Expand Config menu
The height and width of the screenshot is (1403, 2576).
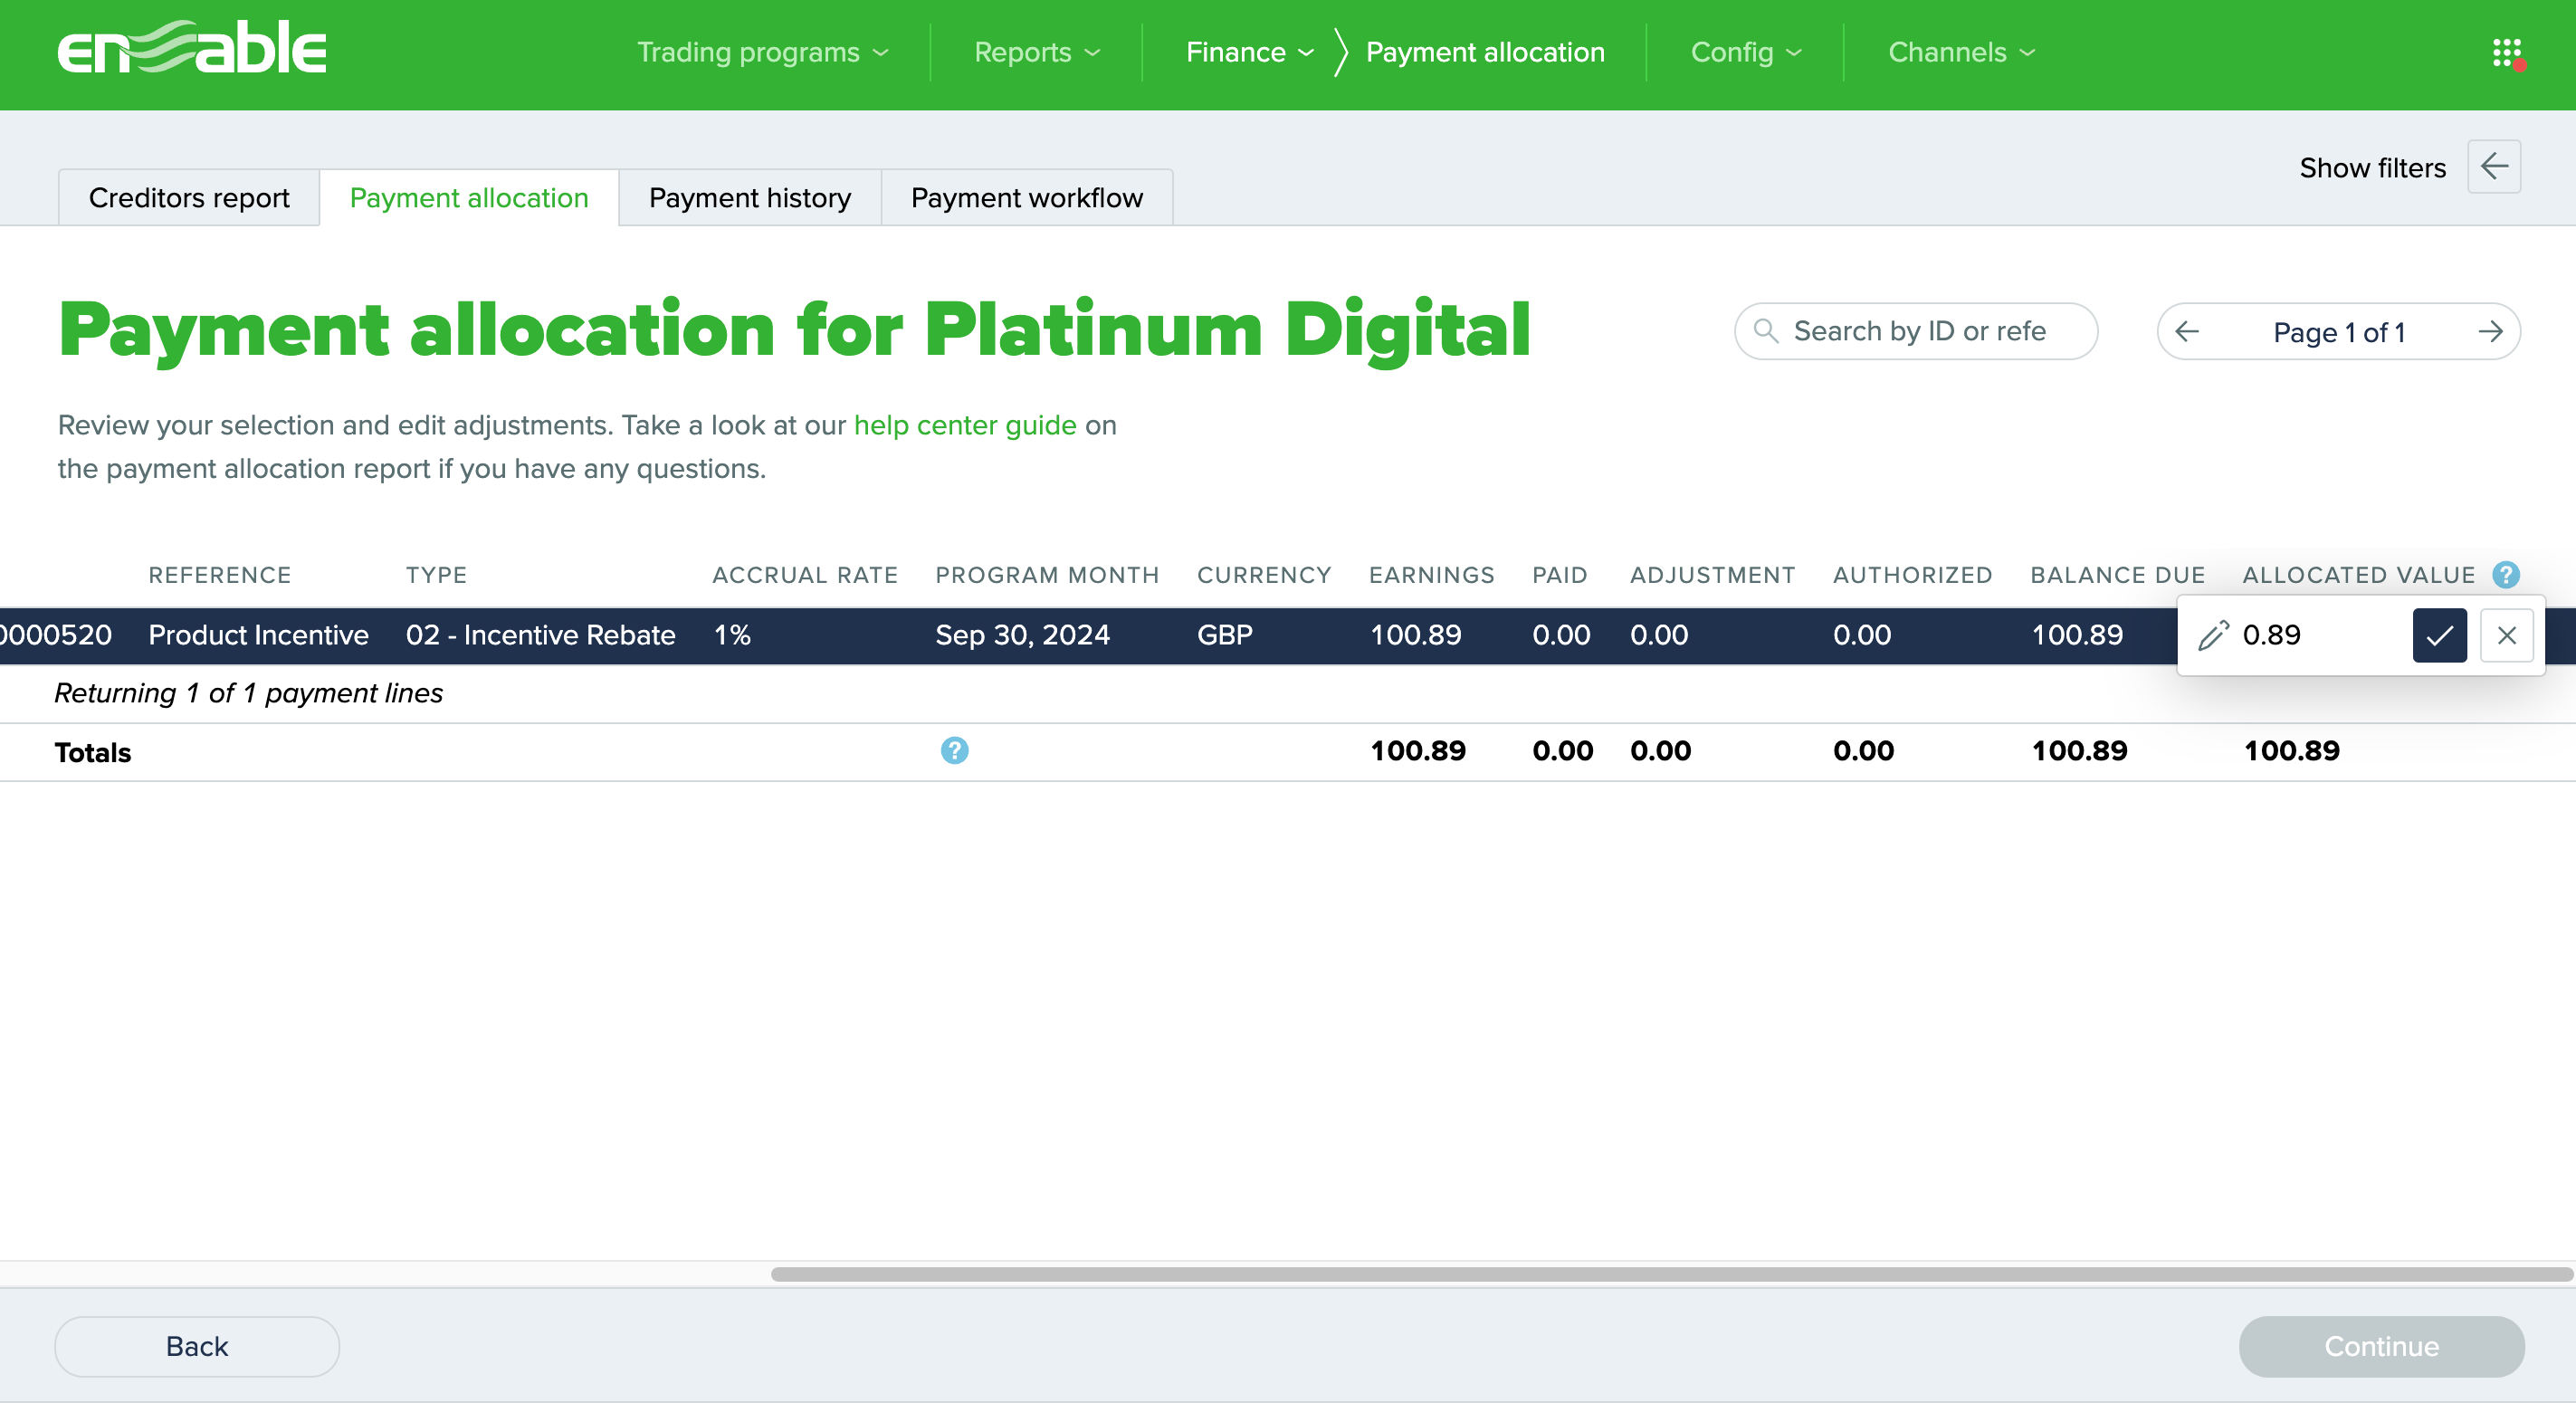(1746, 52)
